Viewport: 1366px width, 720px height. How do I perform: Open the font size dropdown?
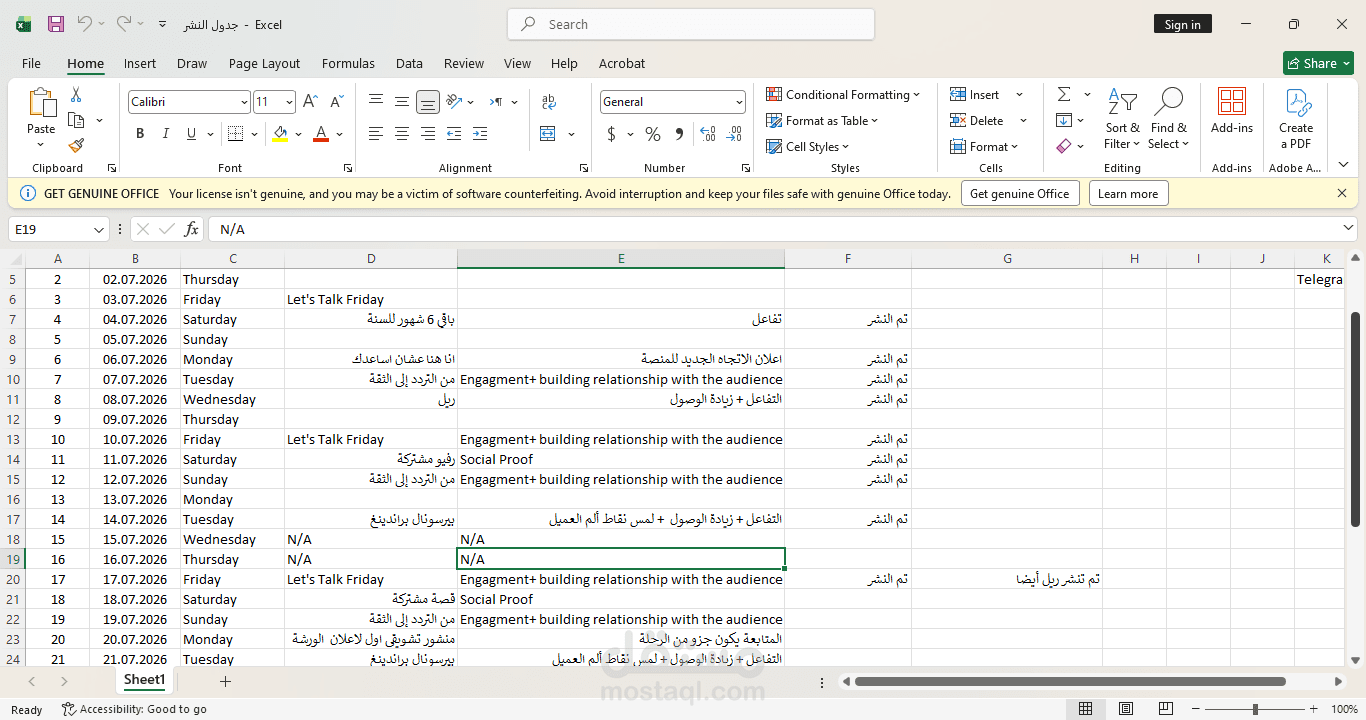(x=289, y=102)
